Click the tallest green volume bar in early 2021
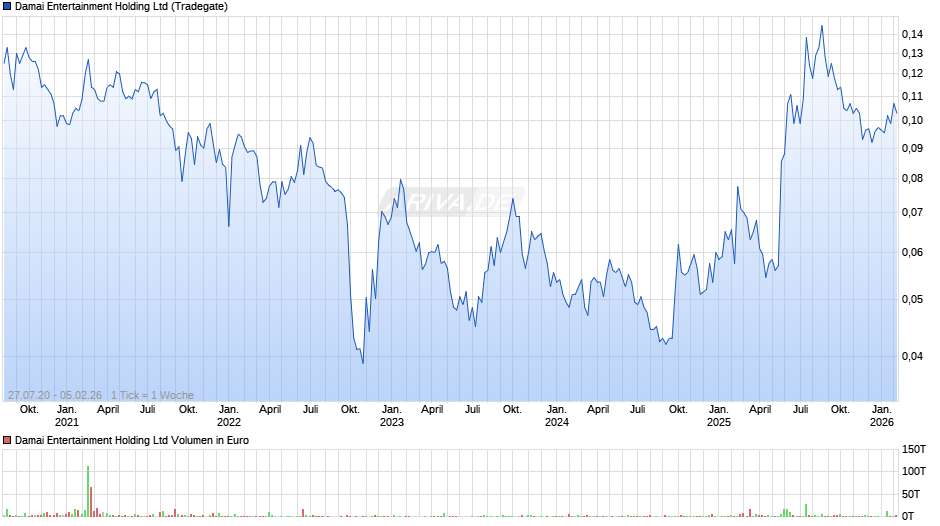This screenshot has height=526, width=940. (x=88, y=491)
